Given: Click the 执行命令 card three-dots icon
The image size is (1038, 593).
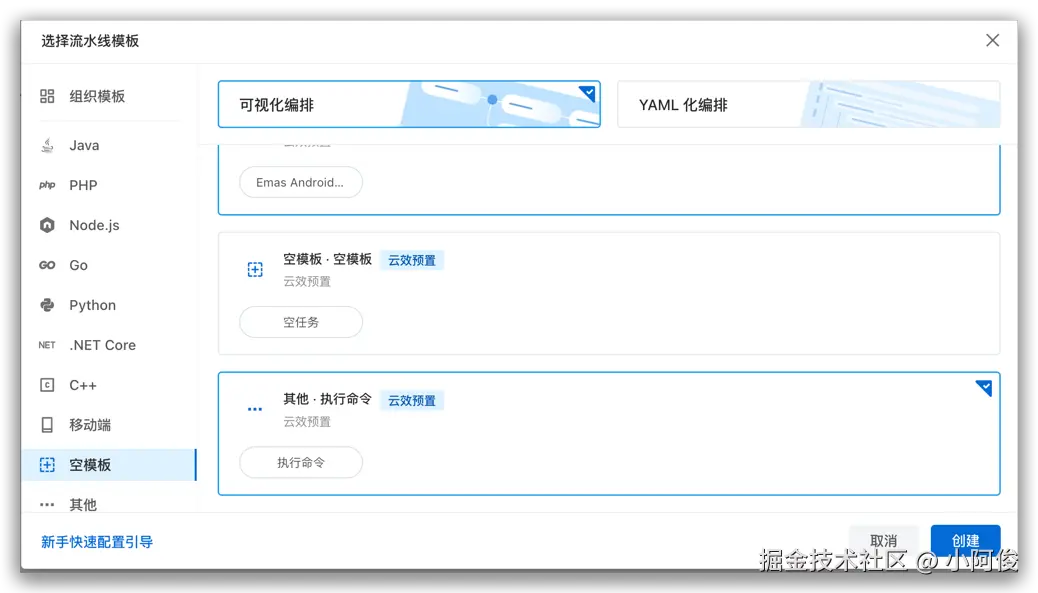Looking at the screenshot, I should tap(255, 410).
